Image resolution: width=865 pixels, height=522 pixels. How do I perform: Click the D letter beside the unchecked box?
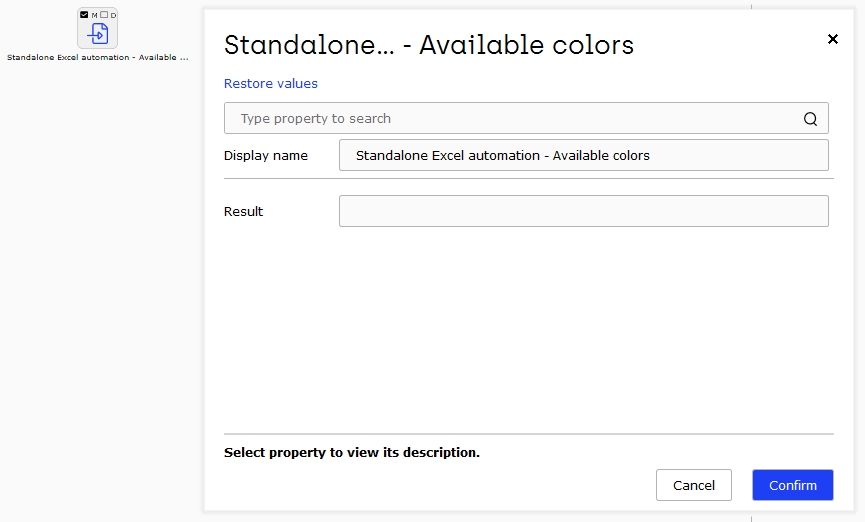pos(113,15)
